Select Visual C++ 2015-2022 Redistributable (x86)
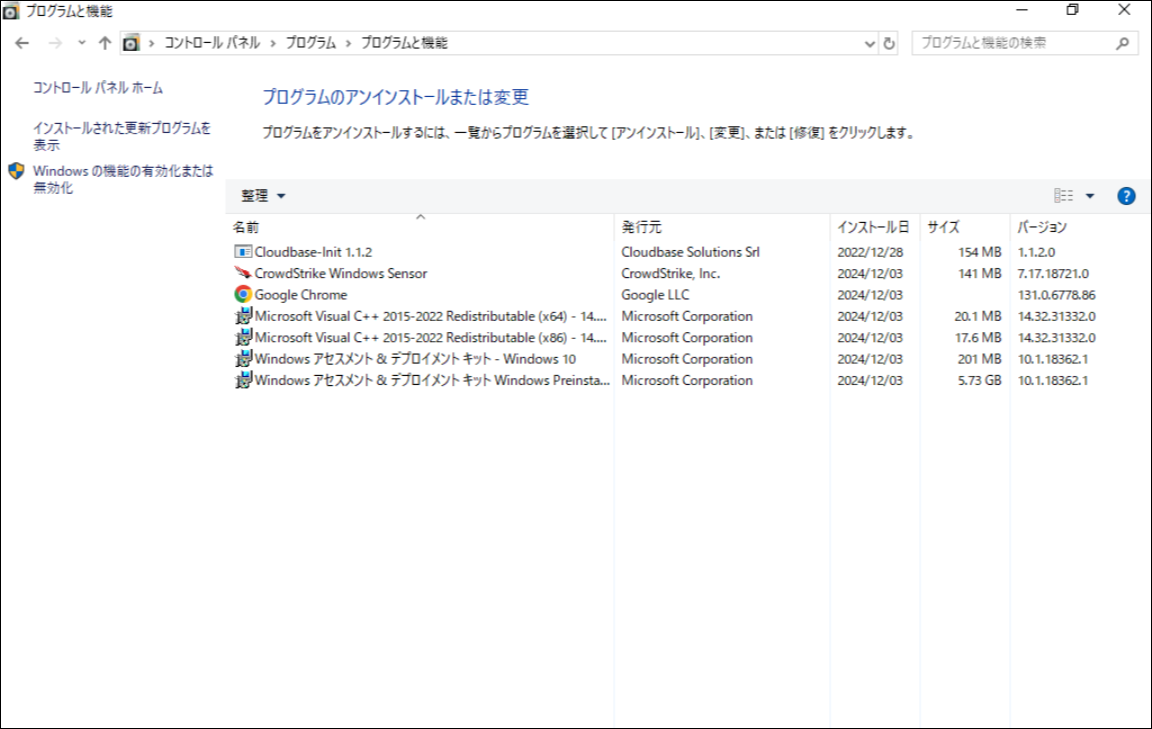1152x729 pixels. click(x=431, y=337)
